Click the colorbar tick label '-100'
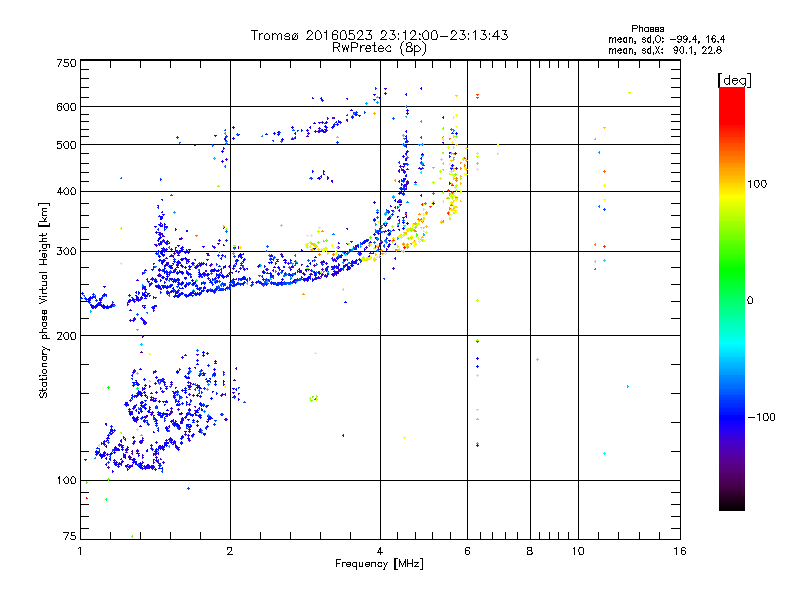 [x=761, y=417]
